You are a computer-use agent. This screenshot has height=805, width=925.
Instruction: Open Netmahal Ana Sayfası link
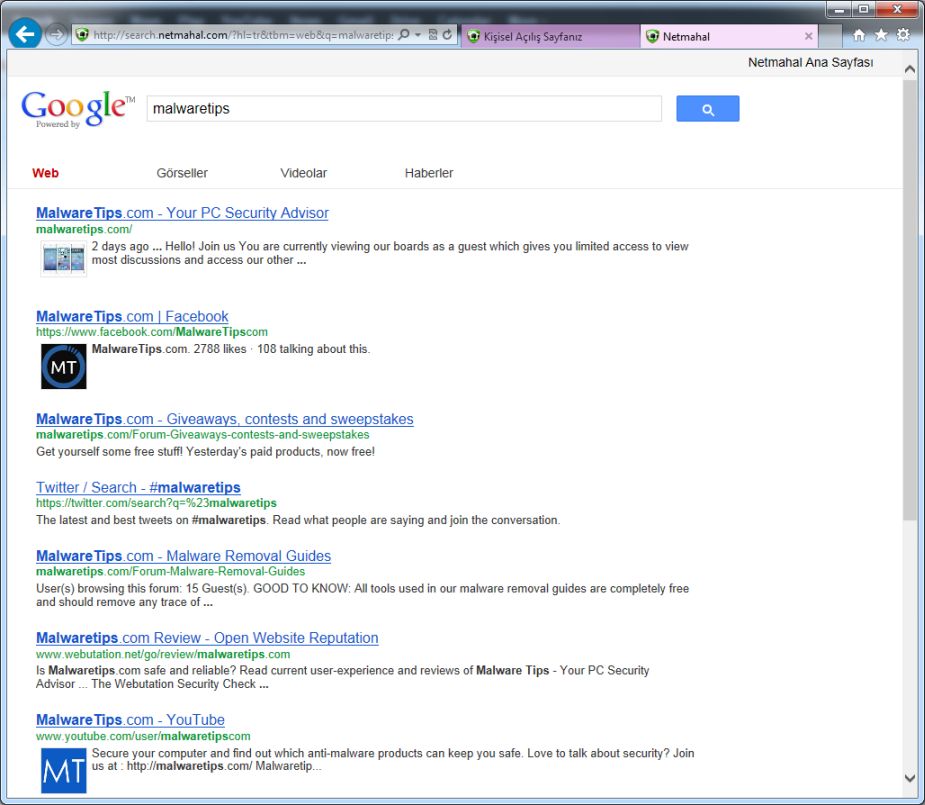tap(810, 63)
